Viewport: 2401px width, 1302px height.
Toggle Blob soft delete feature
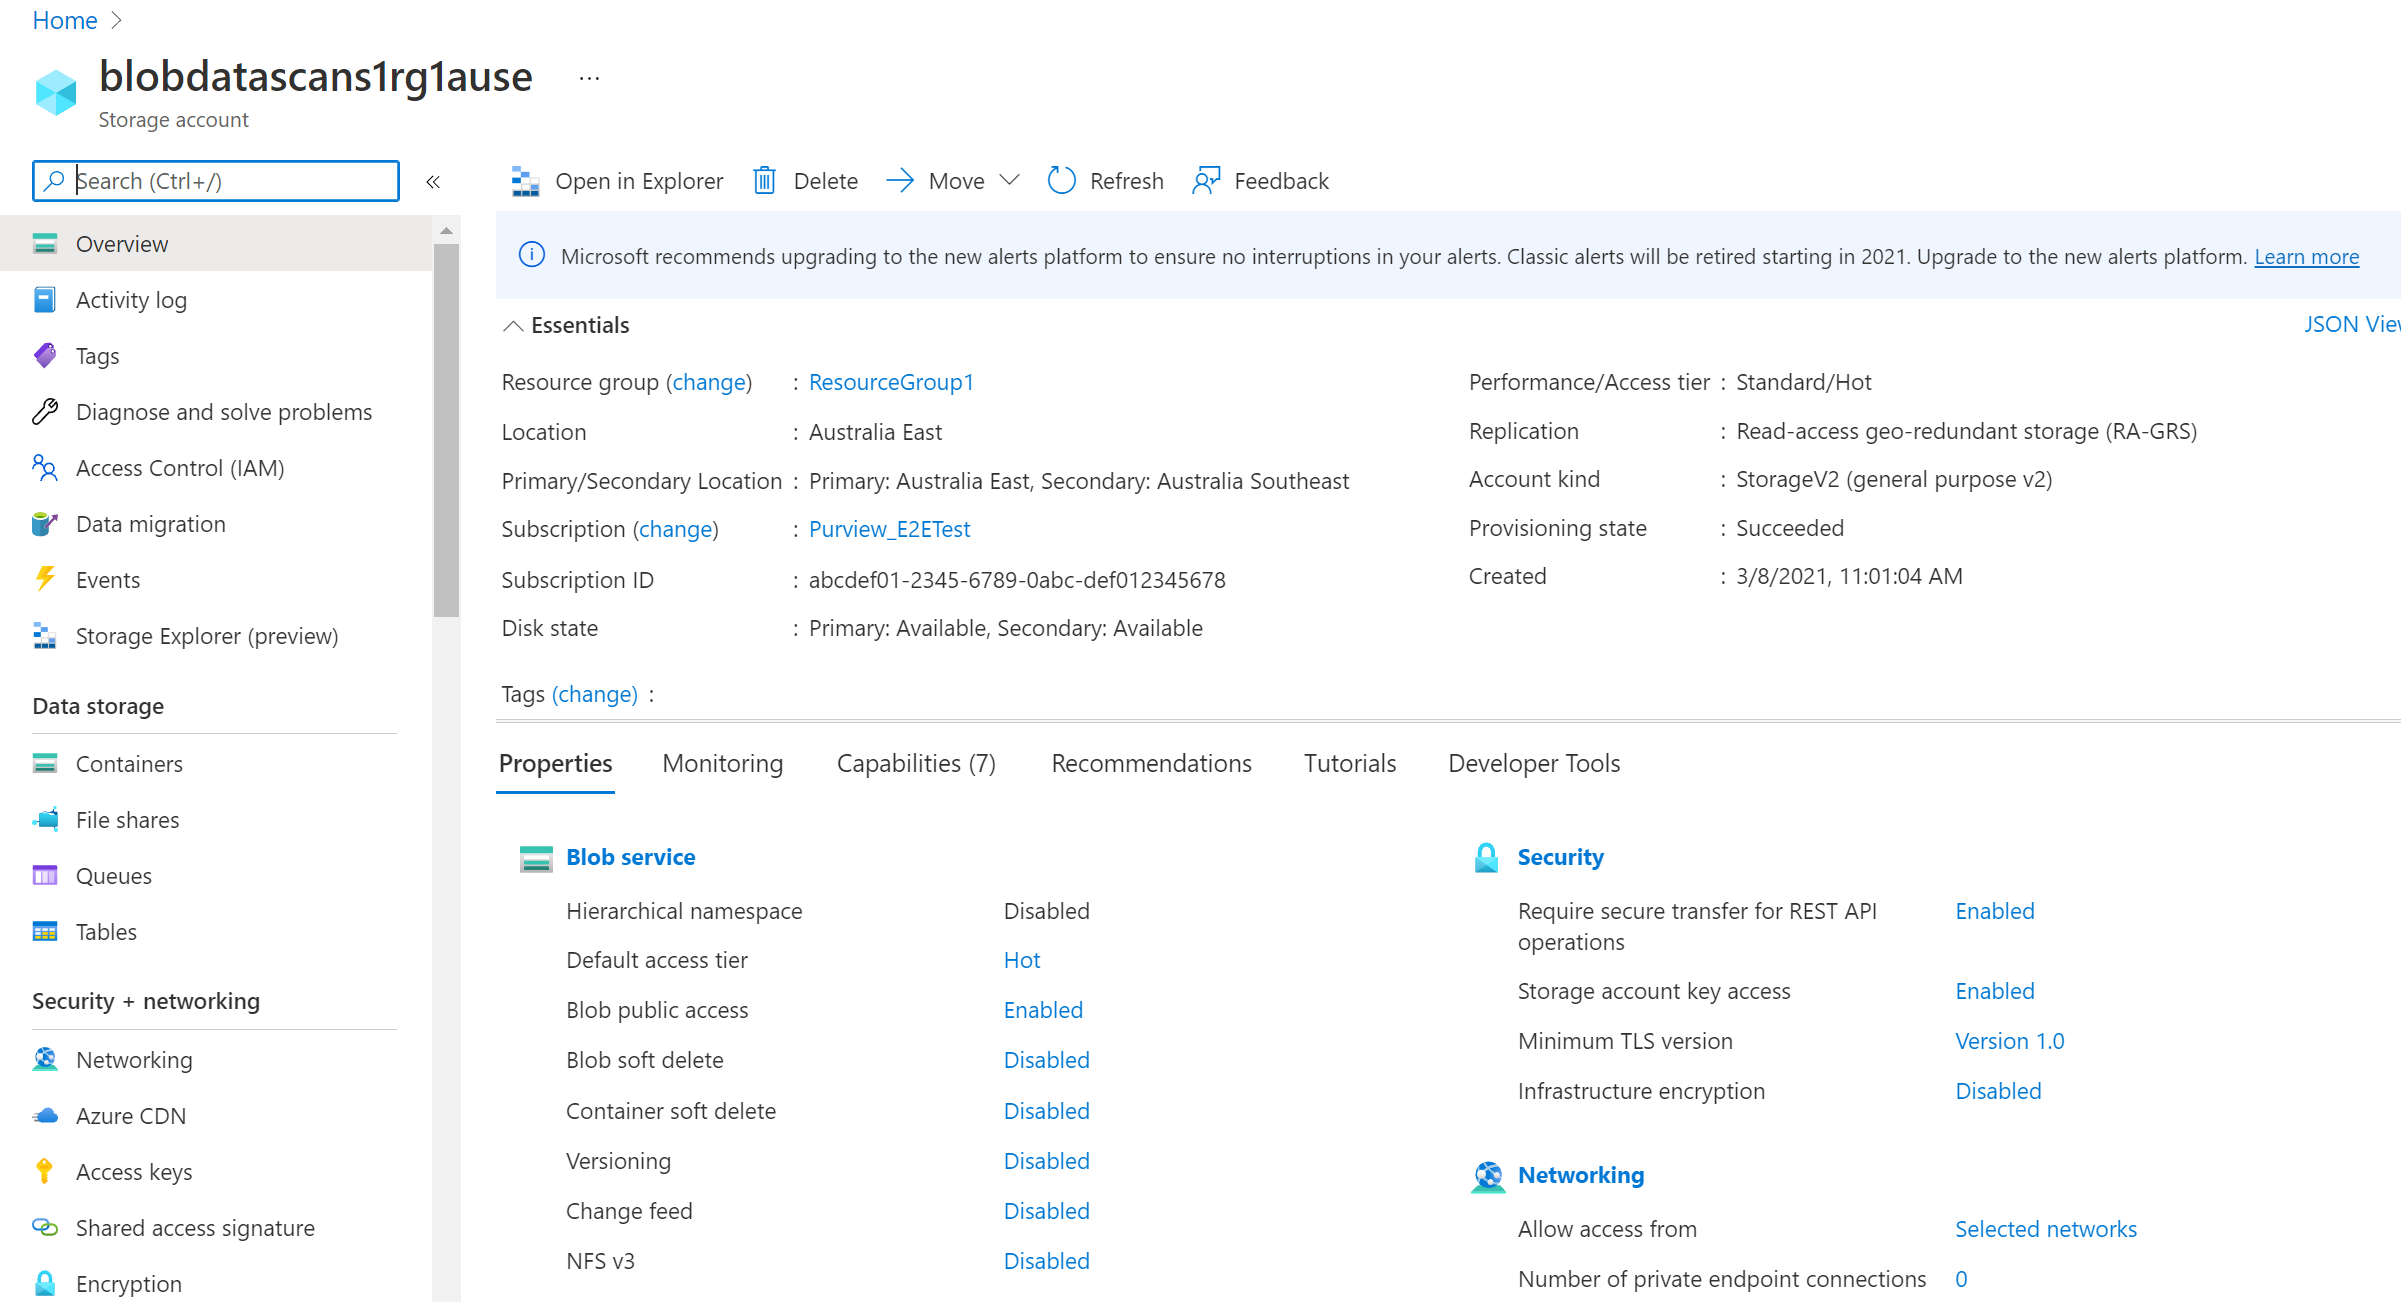pyautogui.click(x=1045, y=1060)
